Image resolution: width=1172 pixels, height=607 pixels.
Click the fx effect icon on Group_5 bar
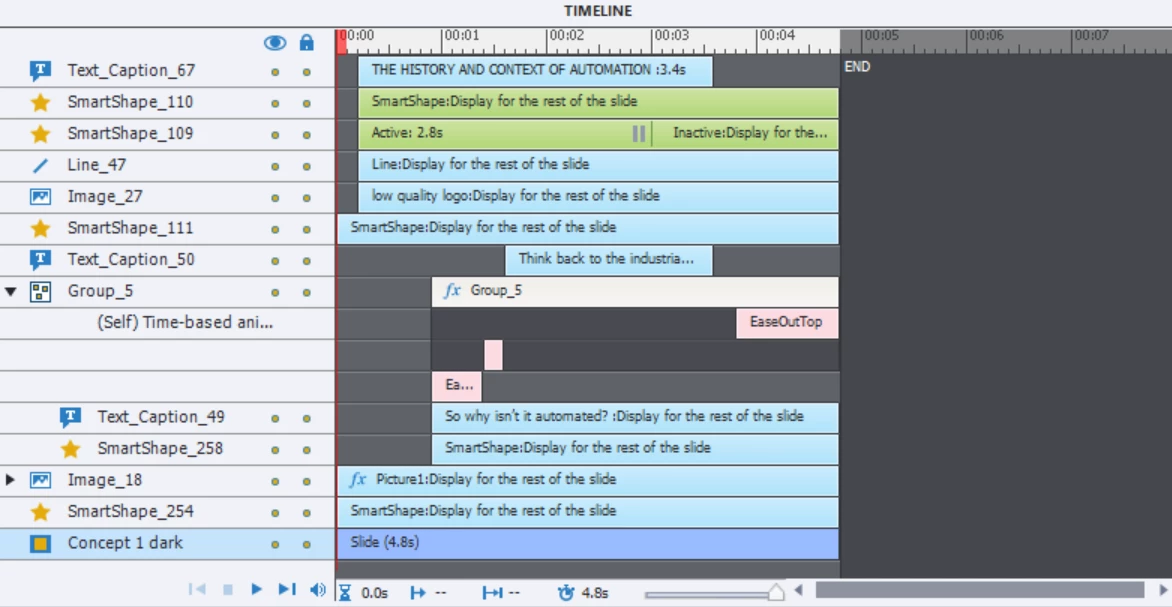tap(452, 291)
